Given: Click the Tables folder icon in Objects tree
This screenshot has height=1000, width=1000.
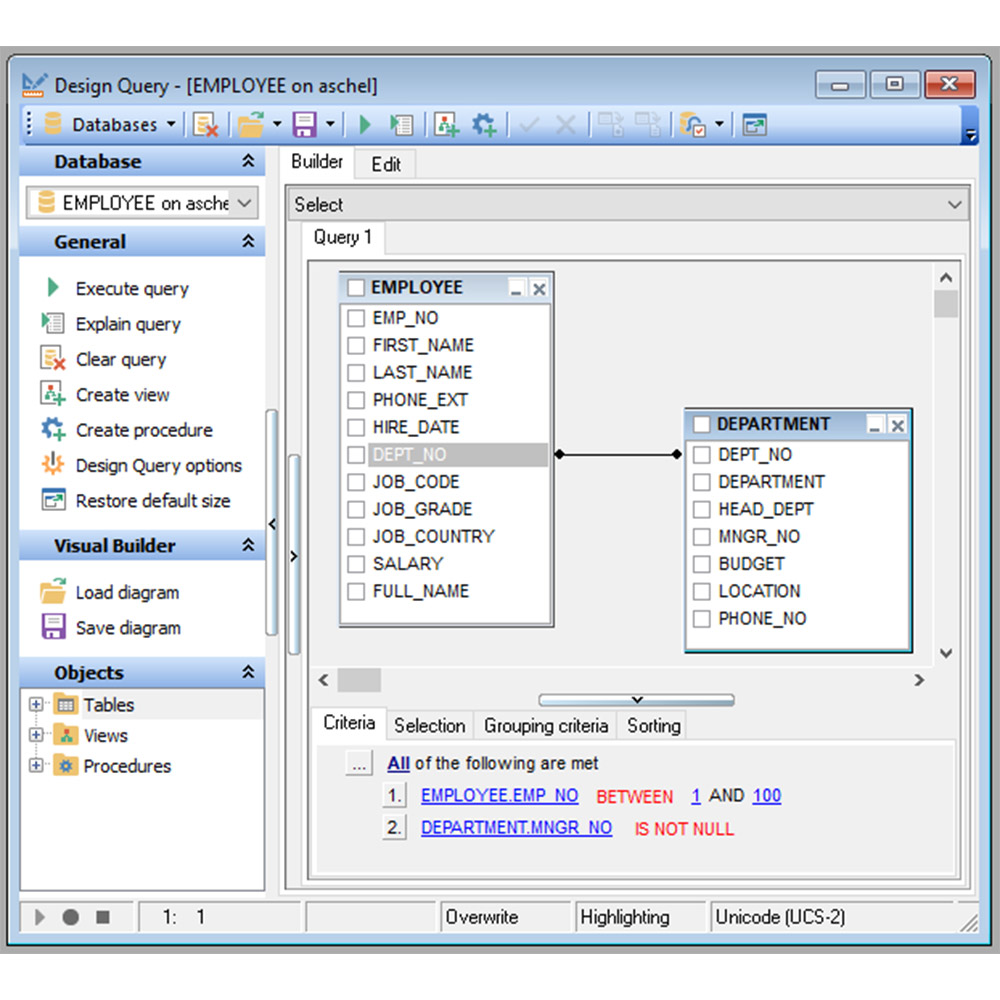Looking at the screenshot, I should pyautogui.click(x=64, y=704).
